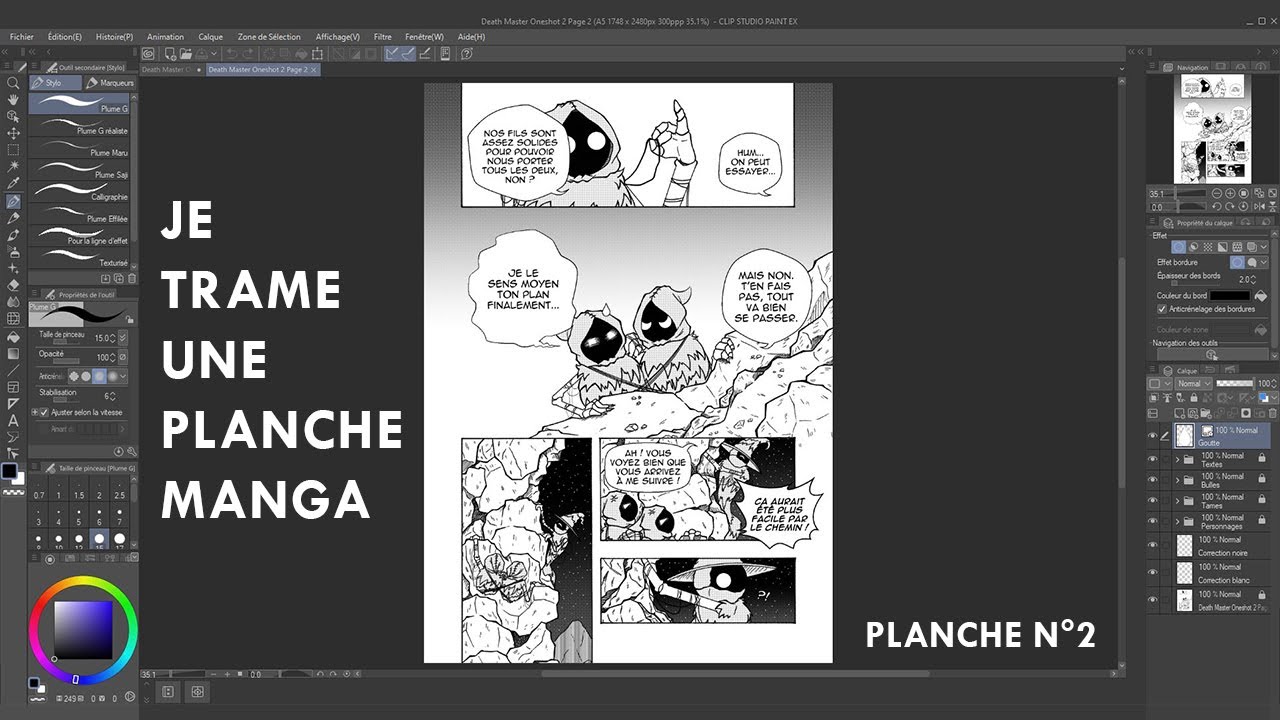Click the Clip Studio launcher icon
This screenshot has width=1280, height=720.
(149, 54)
